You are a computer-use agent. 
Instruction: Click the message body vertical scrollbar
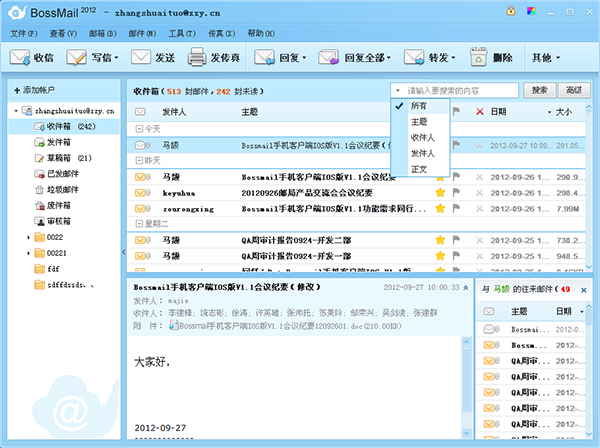[466, 386]
